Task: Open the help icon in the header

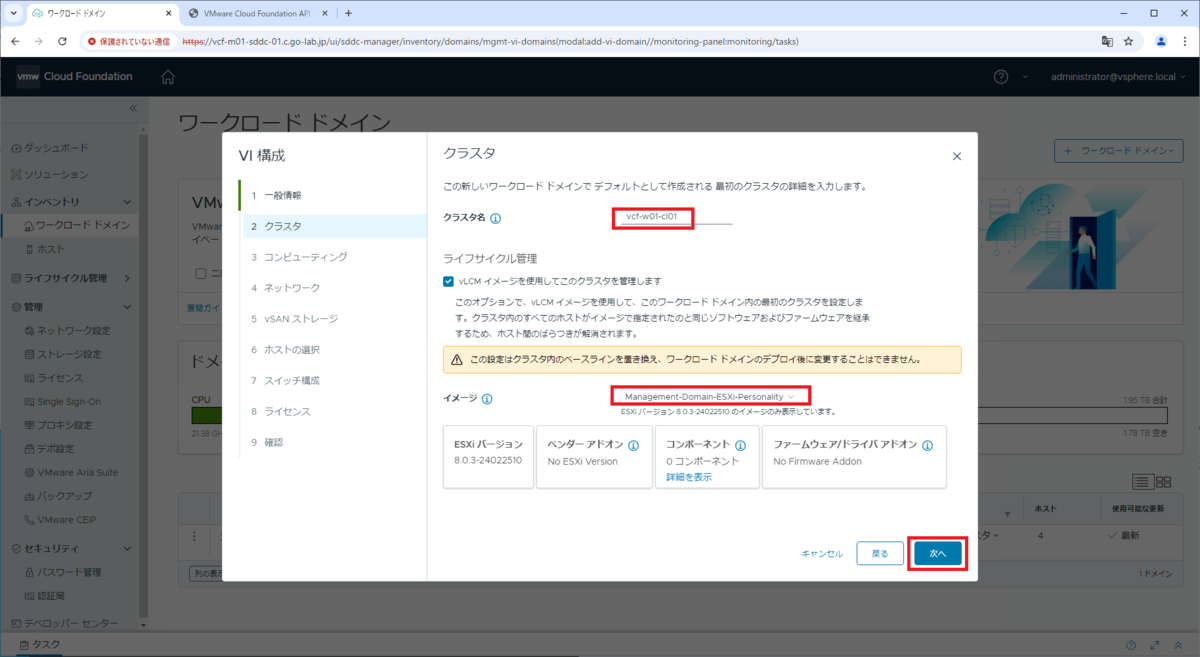Action: (1001, 77)
